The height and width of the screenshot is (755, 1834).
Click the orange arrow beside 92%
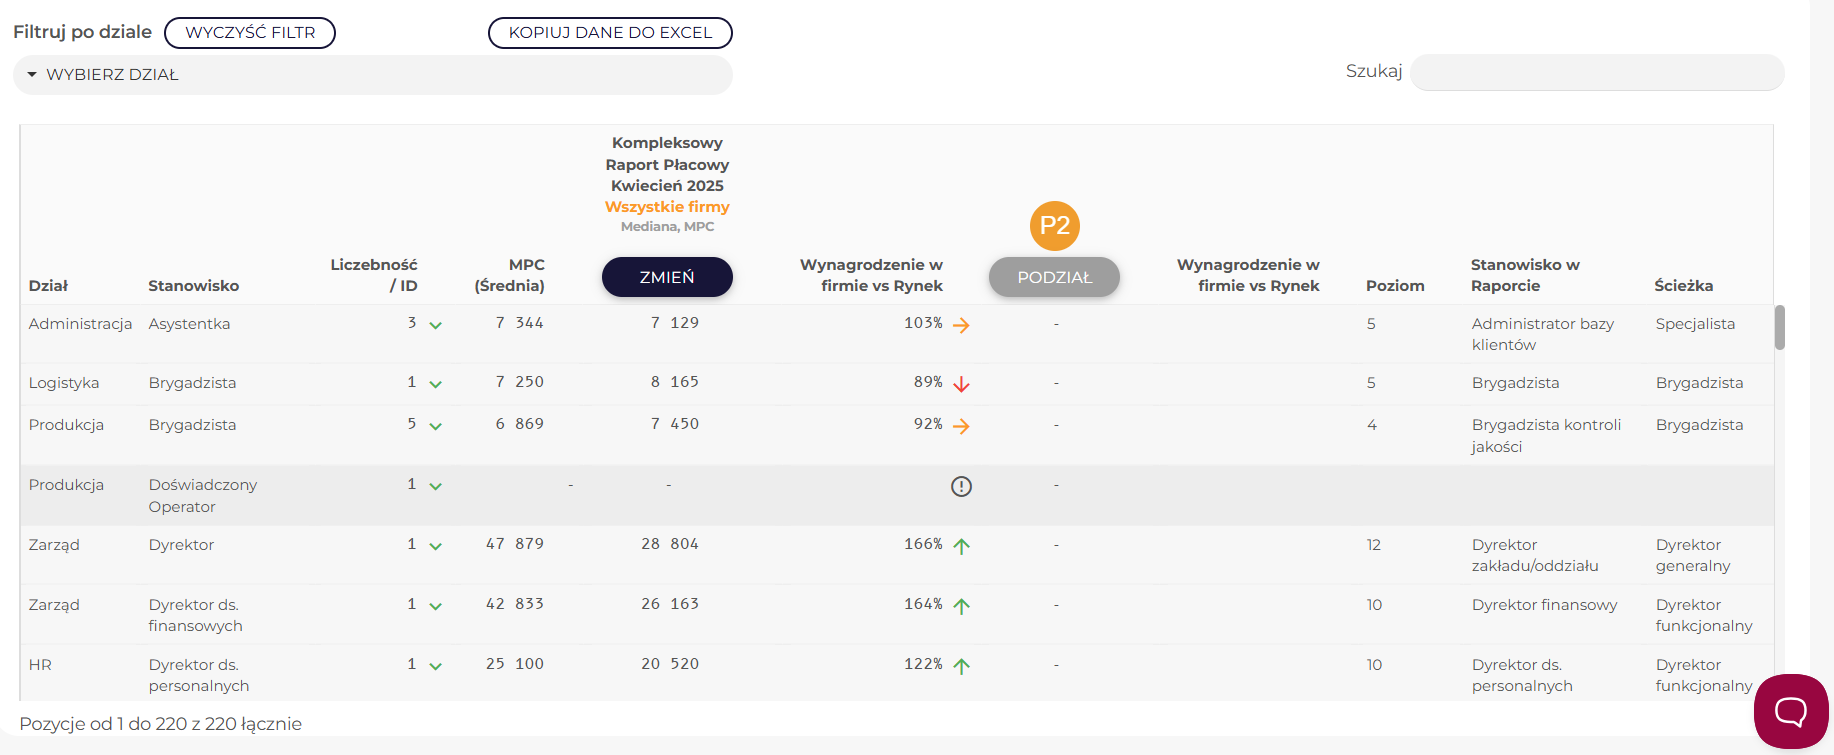pyautogui.click(x=961, y=426)
